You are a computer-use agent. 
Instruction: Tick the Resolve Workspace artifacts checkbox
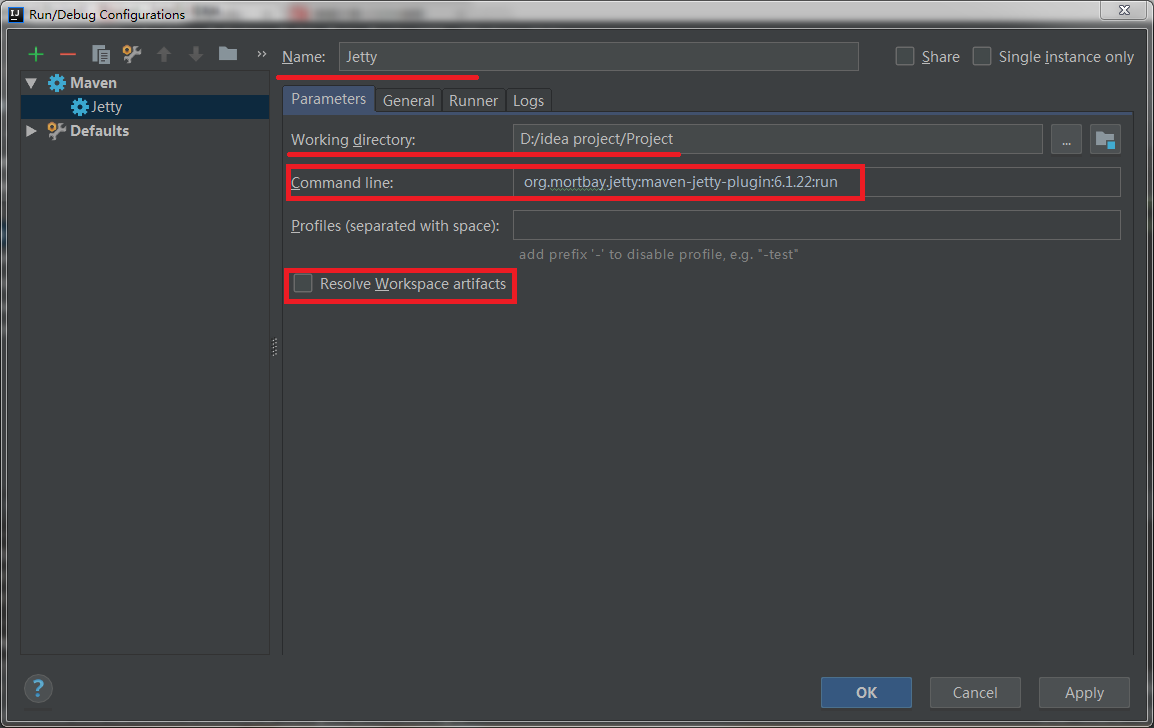coord(302,283)
